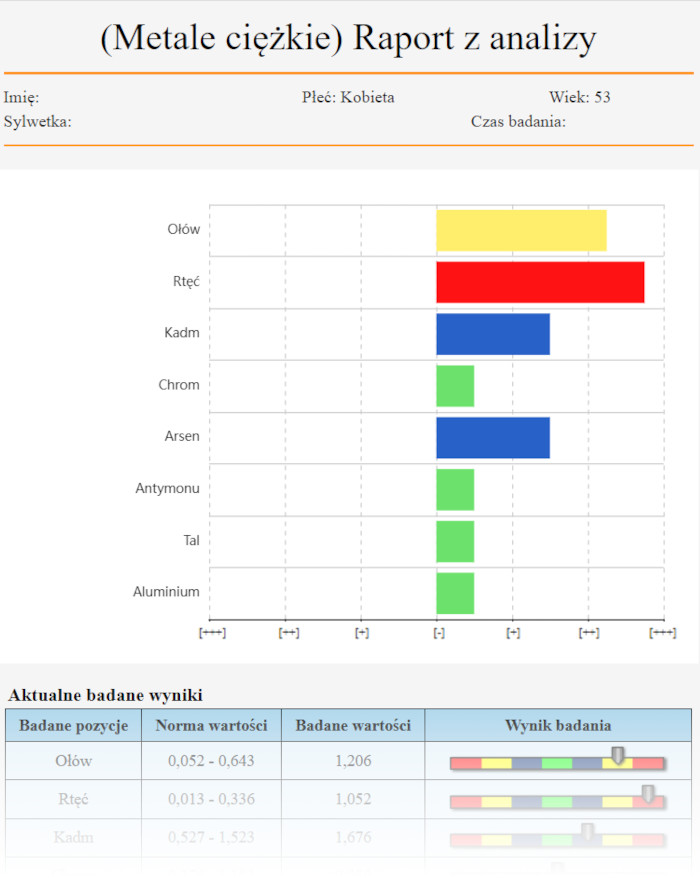This screenshot has height=878, width=700.
Task: Click the Wynik badania column header
Action: pos(557,725)
